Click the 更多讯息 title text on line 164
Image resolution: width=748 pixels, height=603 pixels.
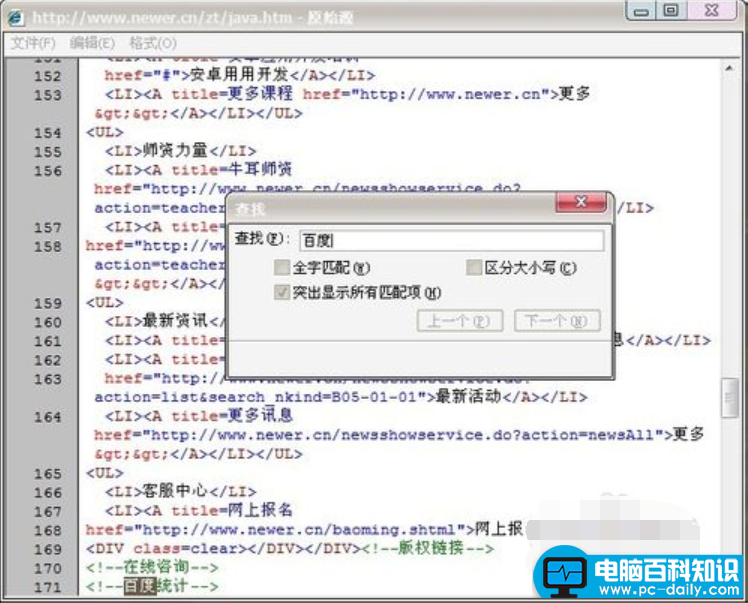pyautogui.click(x=260, y=416)
